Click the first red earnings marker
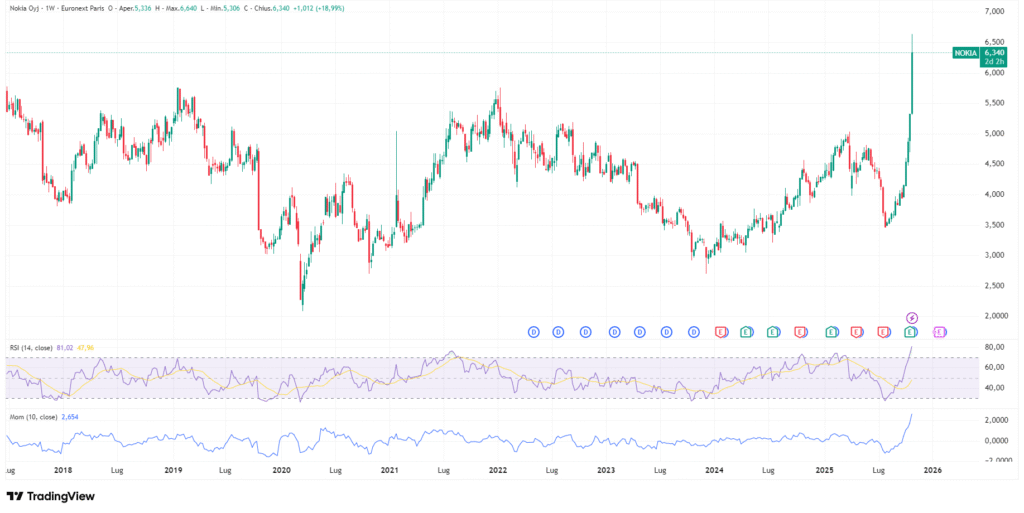 pyautogui.click(x=721, y=331)
